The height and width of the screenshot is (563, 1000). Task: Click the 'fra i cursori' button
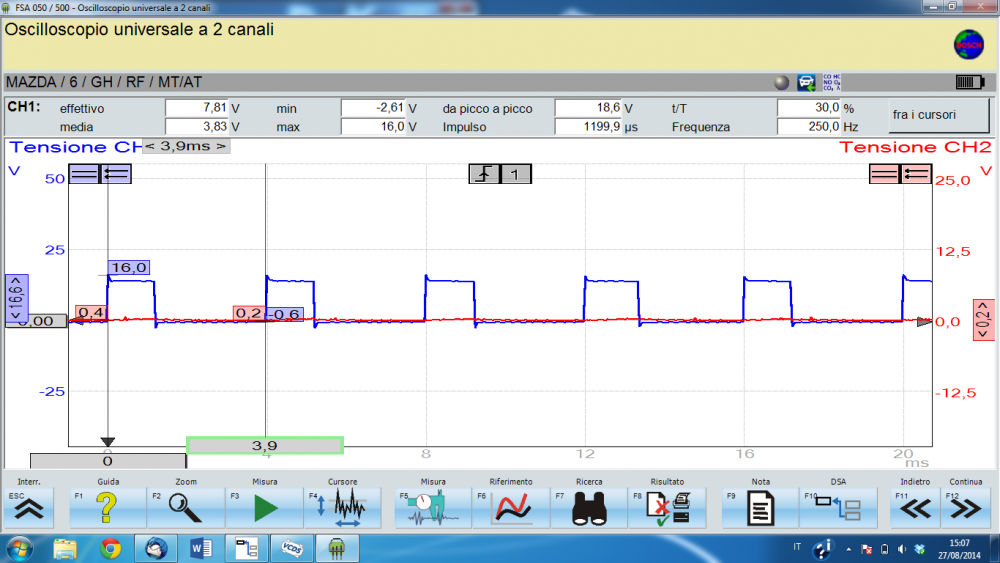tap(939, 115)
